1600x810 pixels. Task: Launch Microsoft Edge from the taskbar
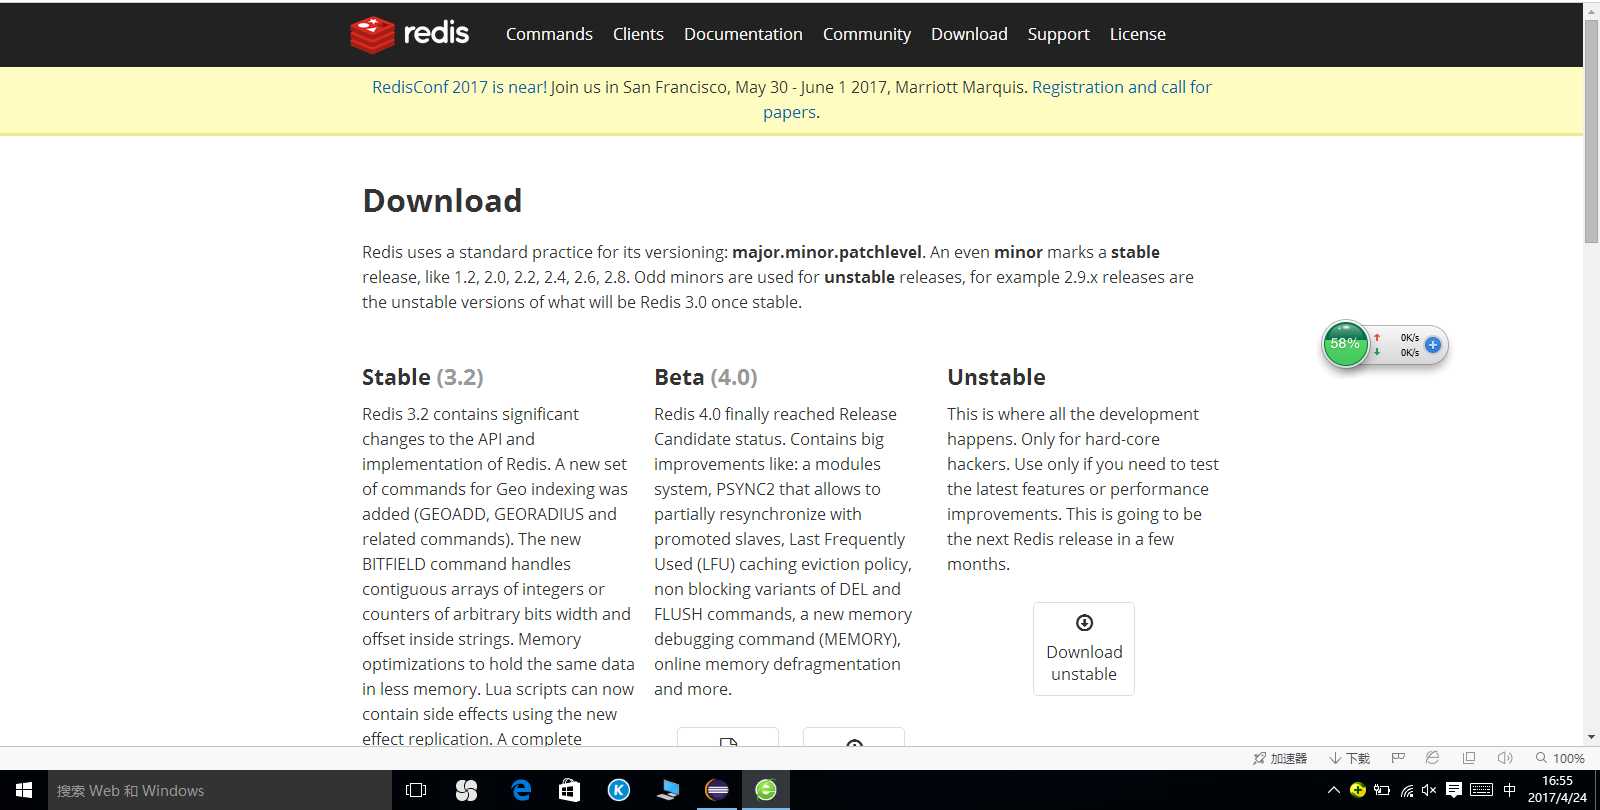[x=520, y=790]
